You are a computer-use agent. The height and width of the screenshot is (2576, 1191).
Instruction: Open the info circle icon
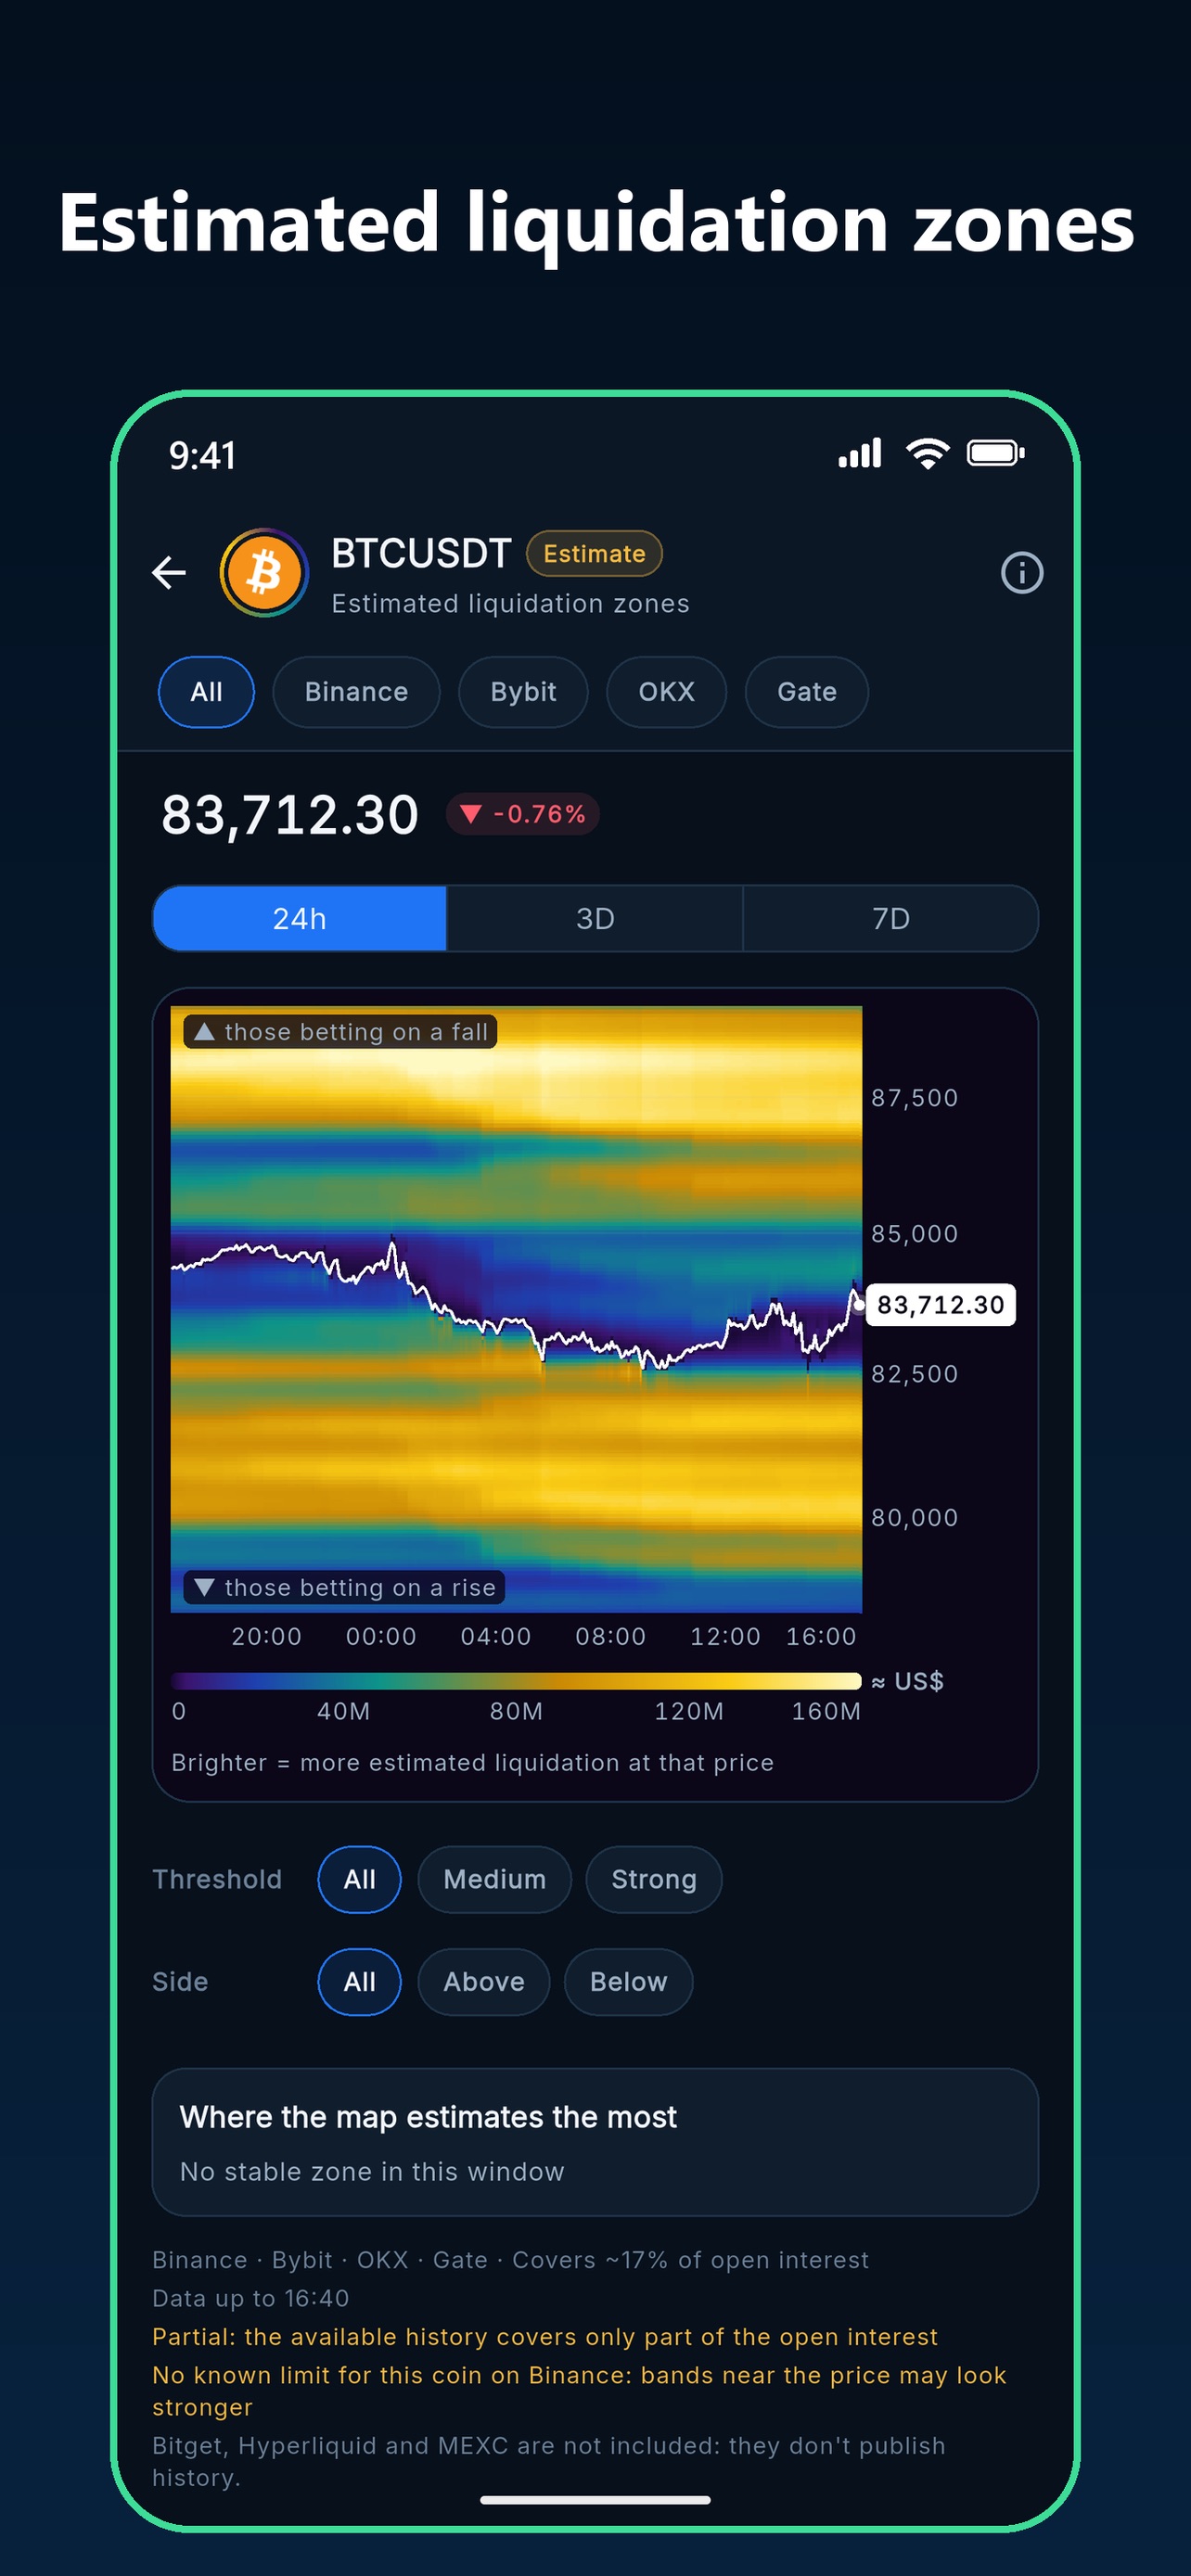tap(1021, 573)
